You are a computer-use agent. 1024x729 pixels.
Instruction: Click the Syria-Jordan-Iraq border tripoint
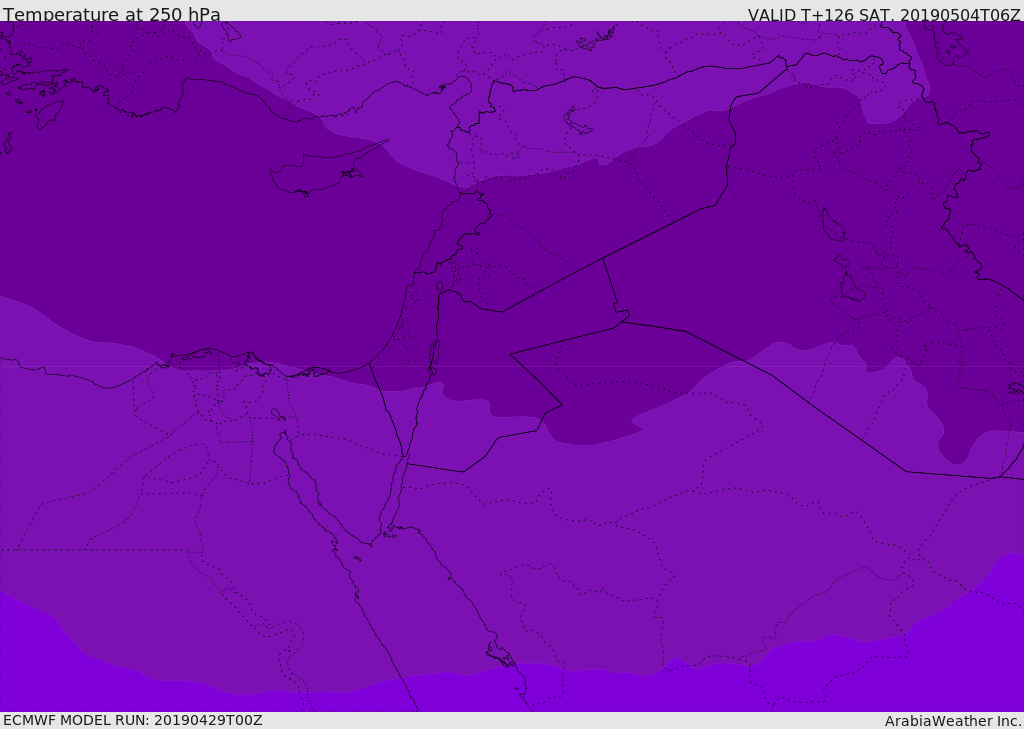(603, 259)
